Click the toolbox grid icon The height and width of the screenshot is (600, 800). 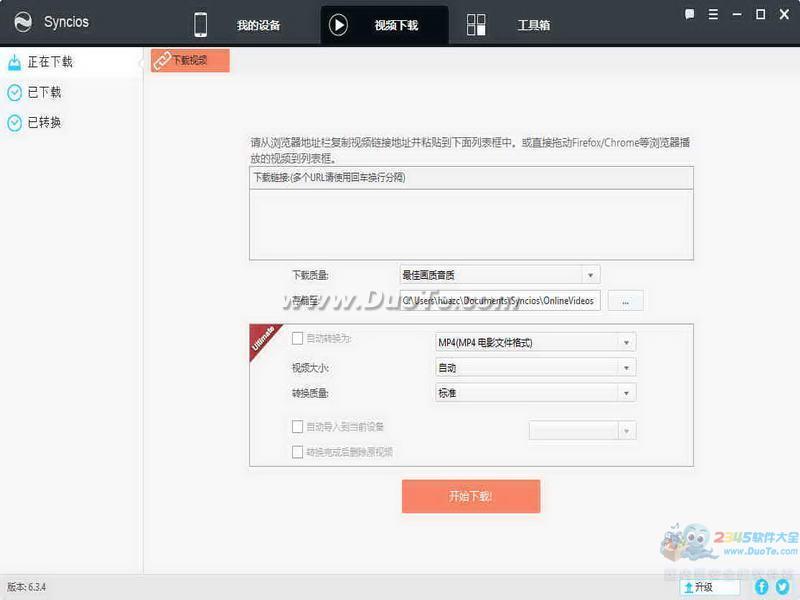tap(476, 24)
